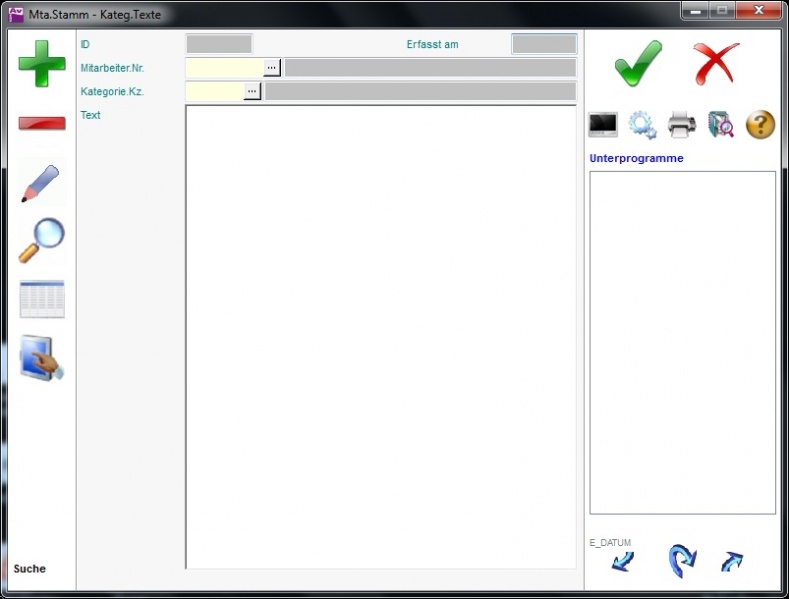Confirm with the green checkmark icon
789x599 pixels.
pos(638,64)
